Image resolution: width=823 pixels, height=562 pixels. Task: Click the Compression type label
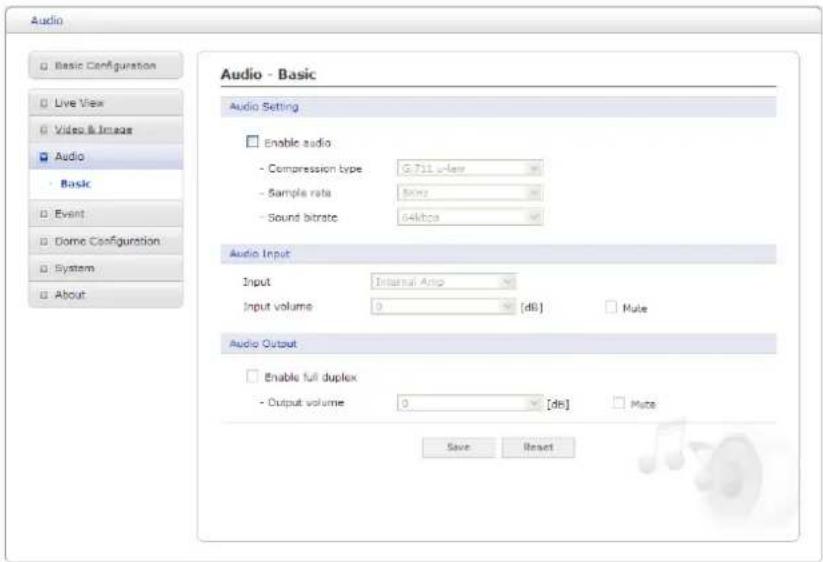[315, 169]
